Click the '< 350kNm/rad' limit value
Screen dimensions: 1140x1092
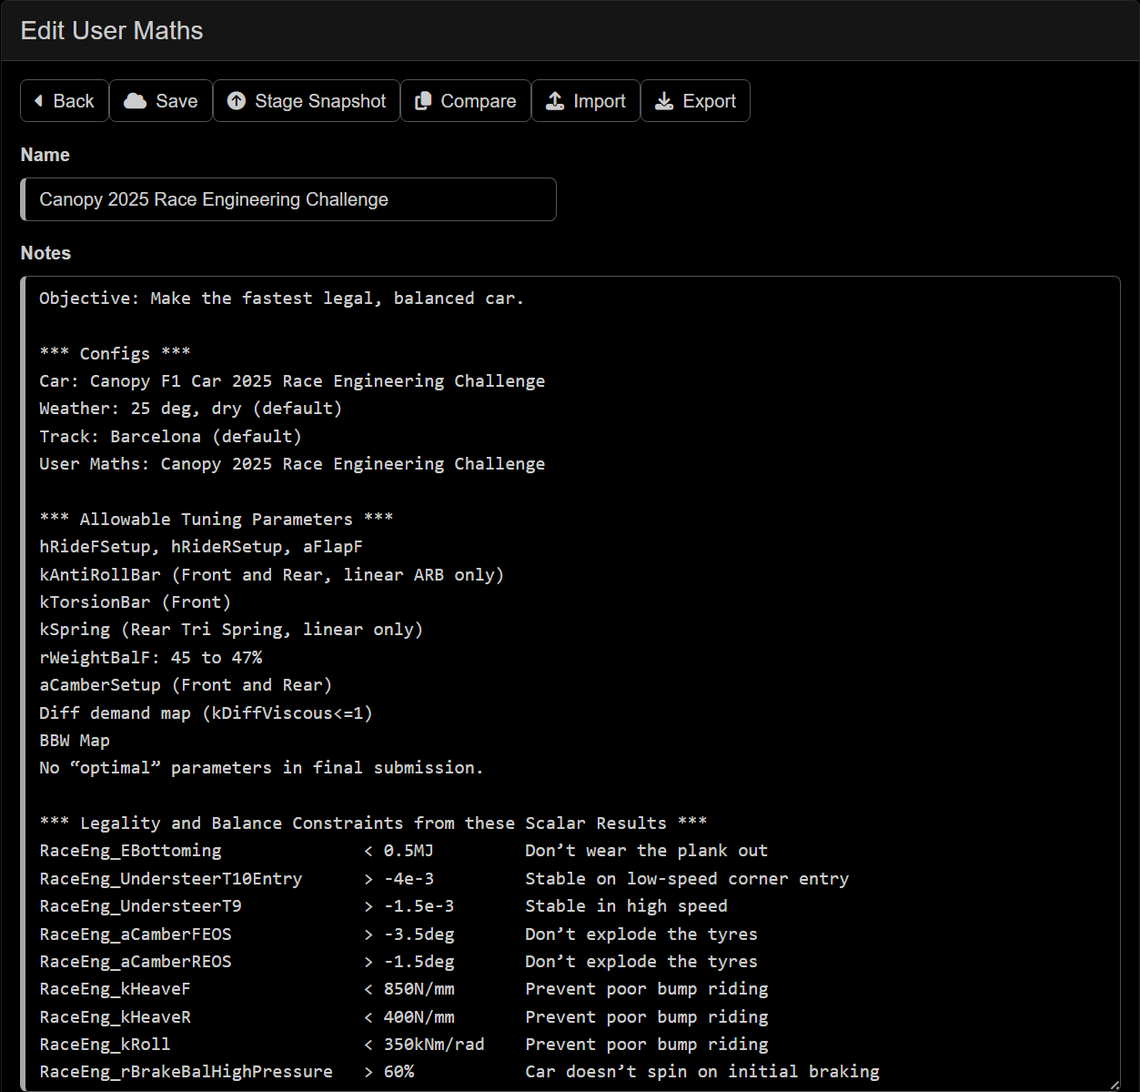click(x=424, y=1044)
